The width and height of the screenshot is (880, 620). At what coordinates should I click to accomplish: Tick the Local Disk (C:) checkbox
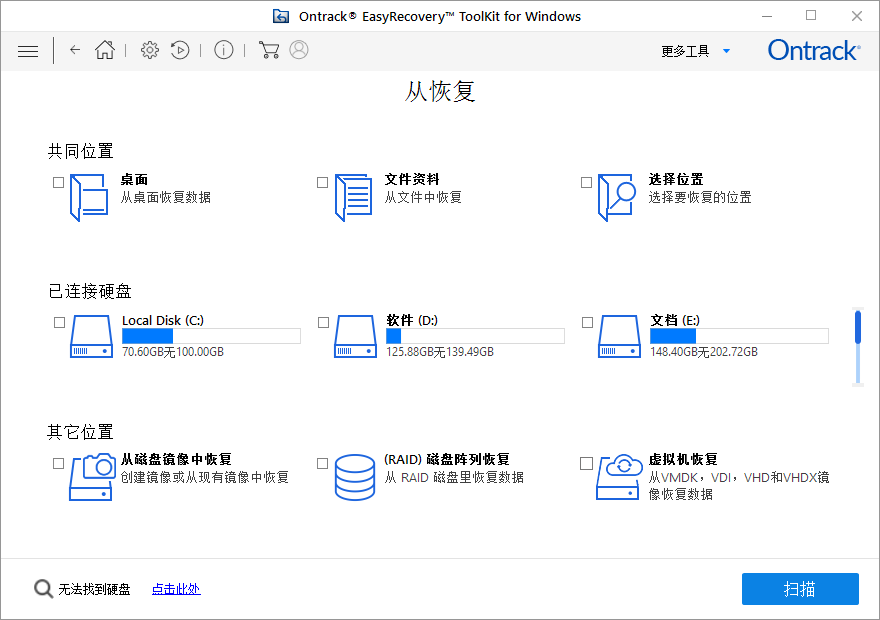(x=59, y=323)
